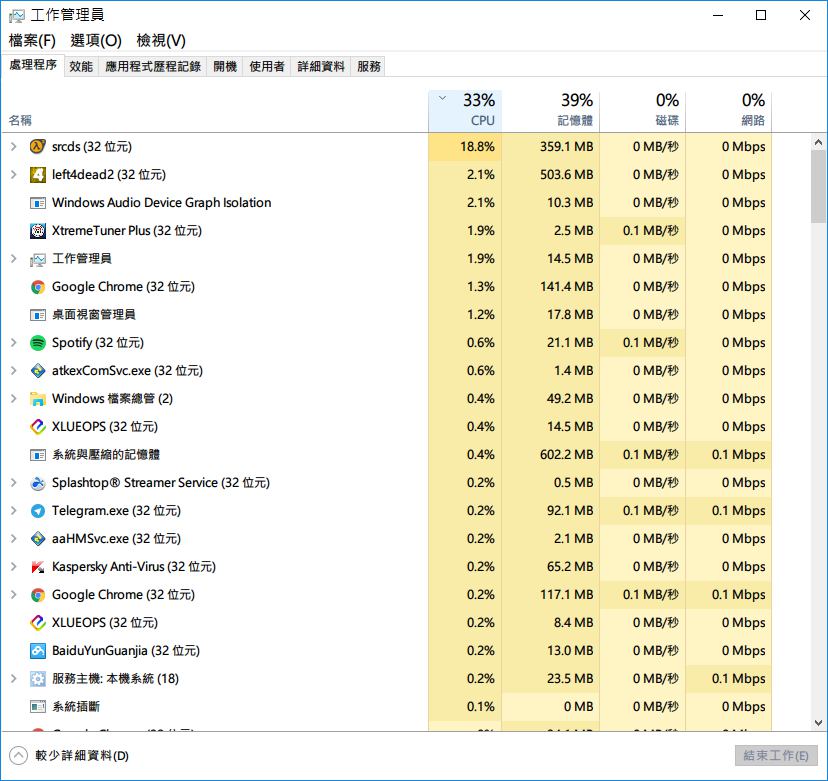
Task: Sort by the 記憶體 column header
Action: tap(550, 110)
